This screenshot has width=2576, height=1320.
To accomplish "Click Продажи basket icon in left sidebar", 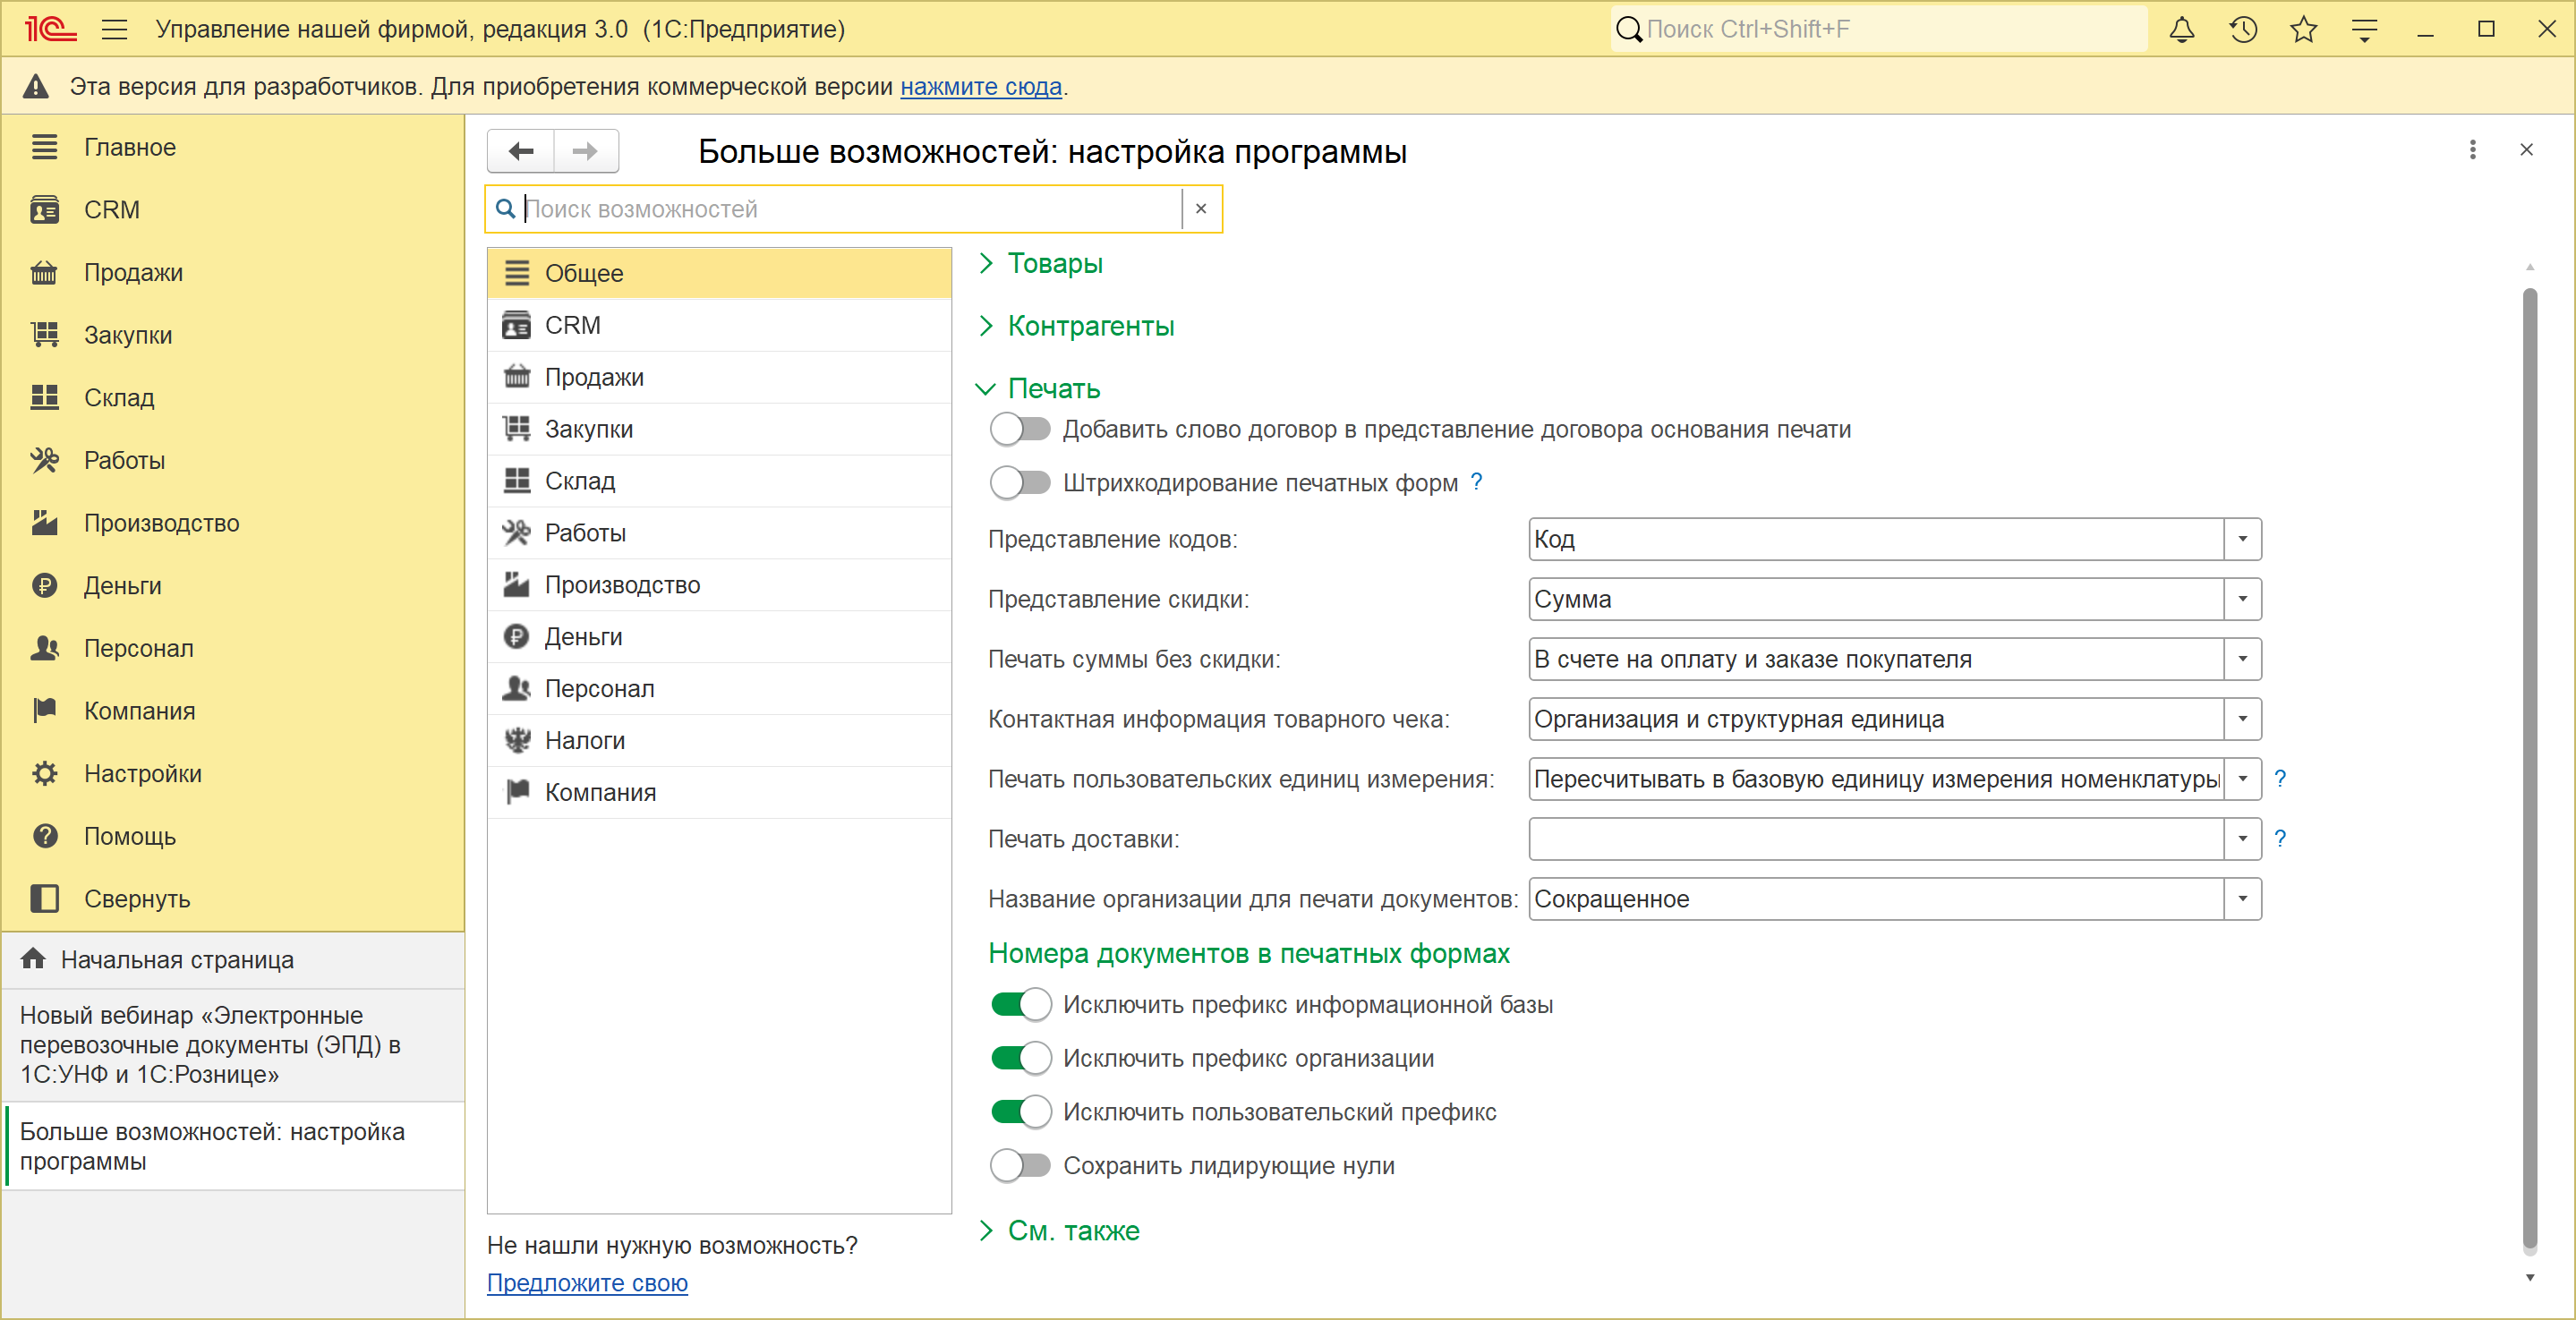I will tap(44, 273).
